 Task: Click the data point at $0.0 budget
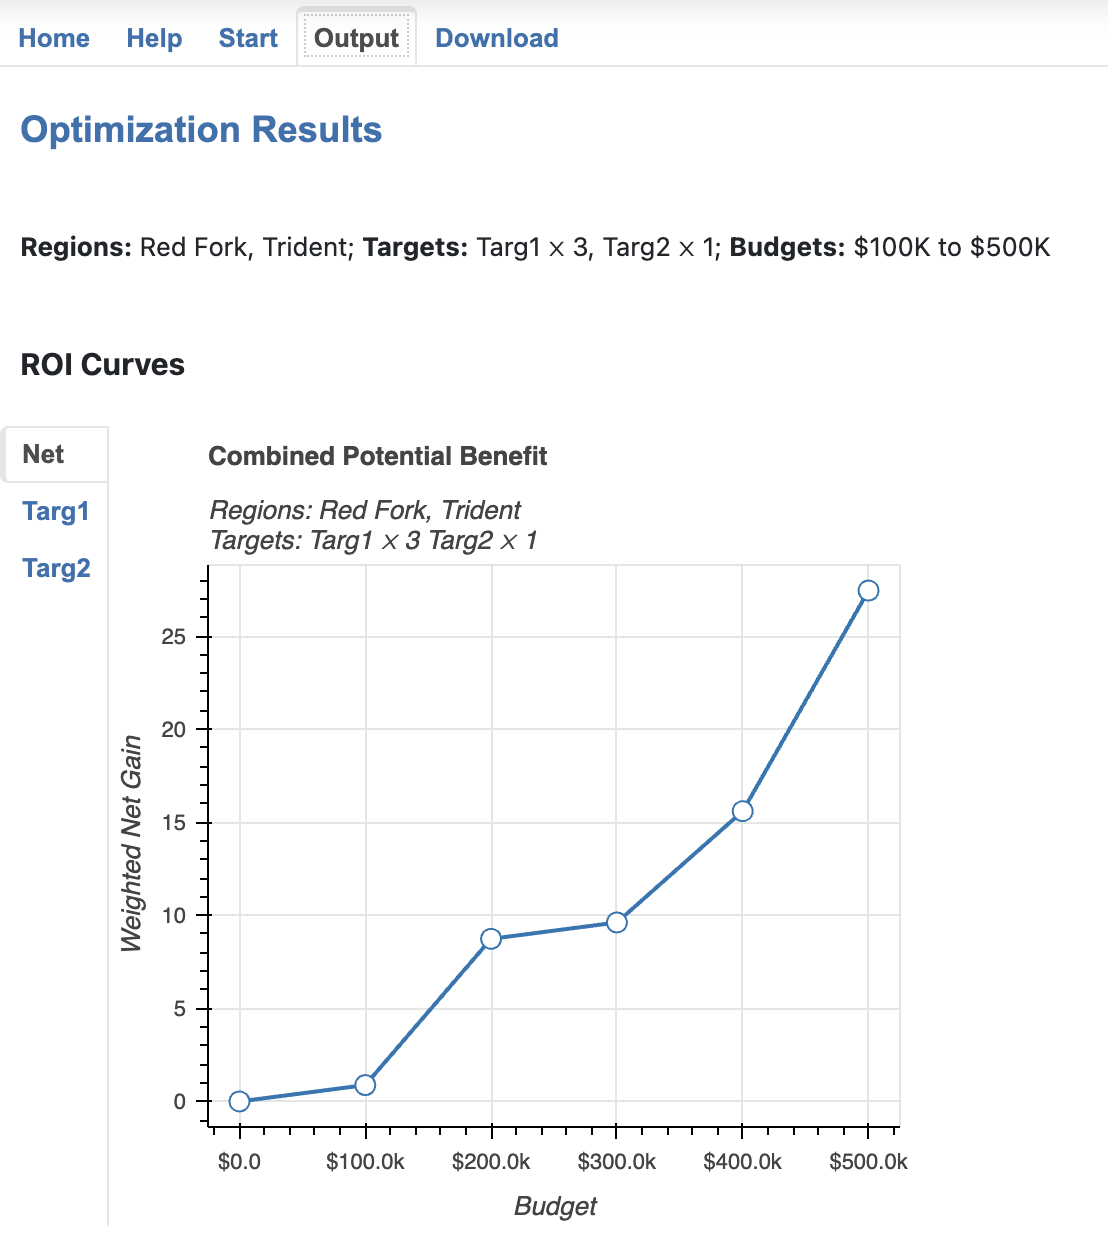pos(239,1101)
